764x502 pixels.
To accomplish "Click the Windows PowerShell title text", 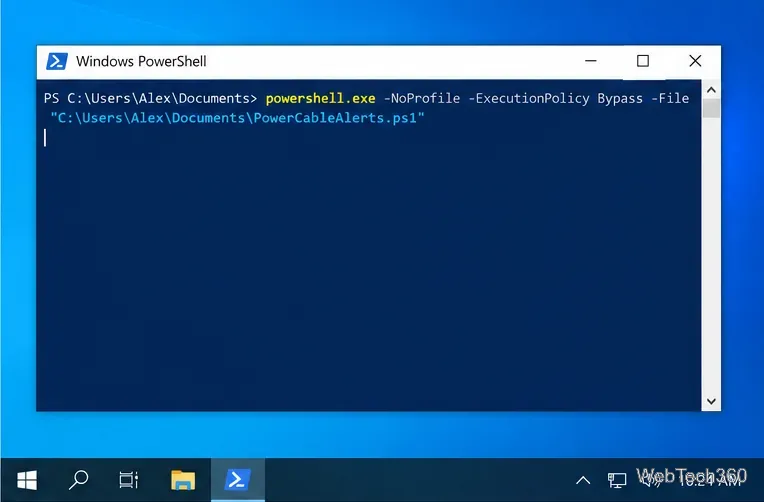I will [141, 61].
